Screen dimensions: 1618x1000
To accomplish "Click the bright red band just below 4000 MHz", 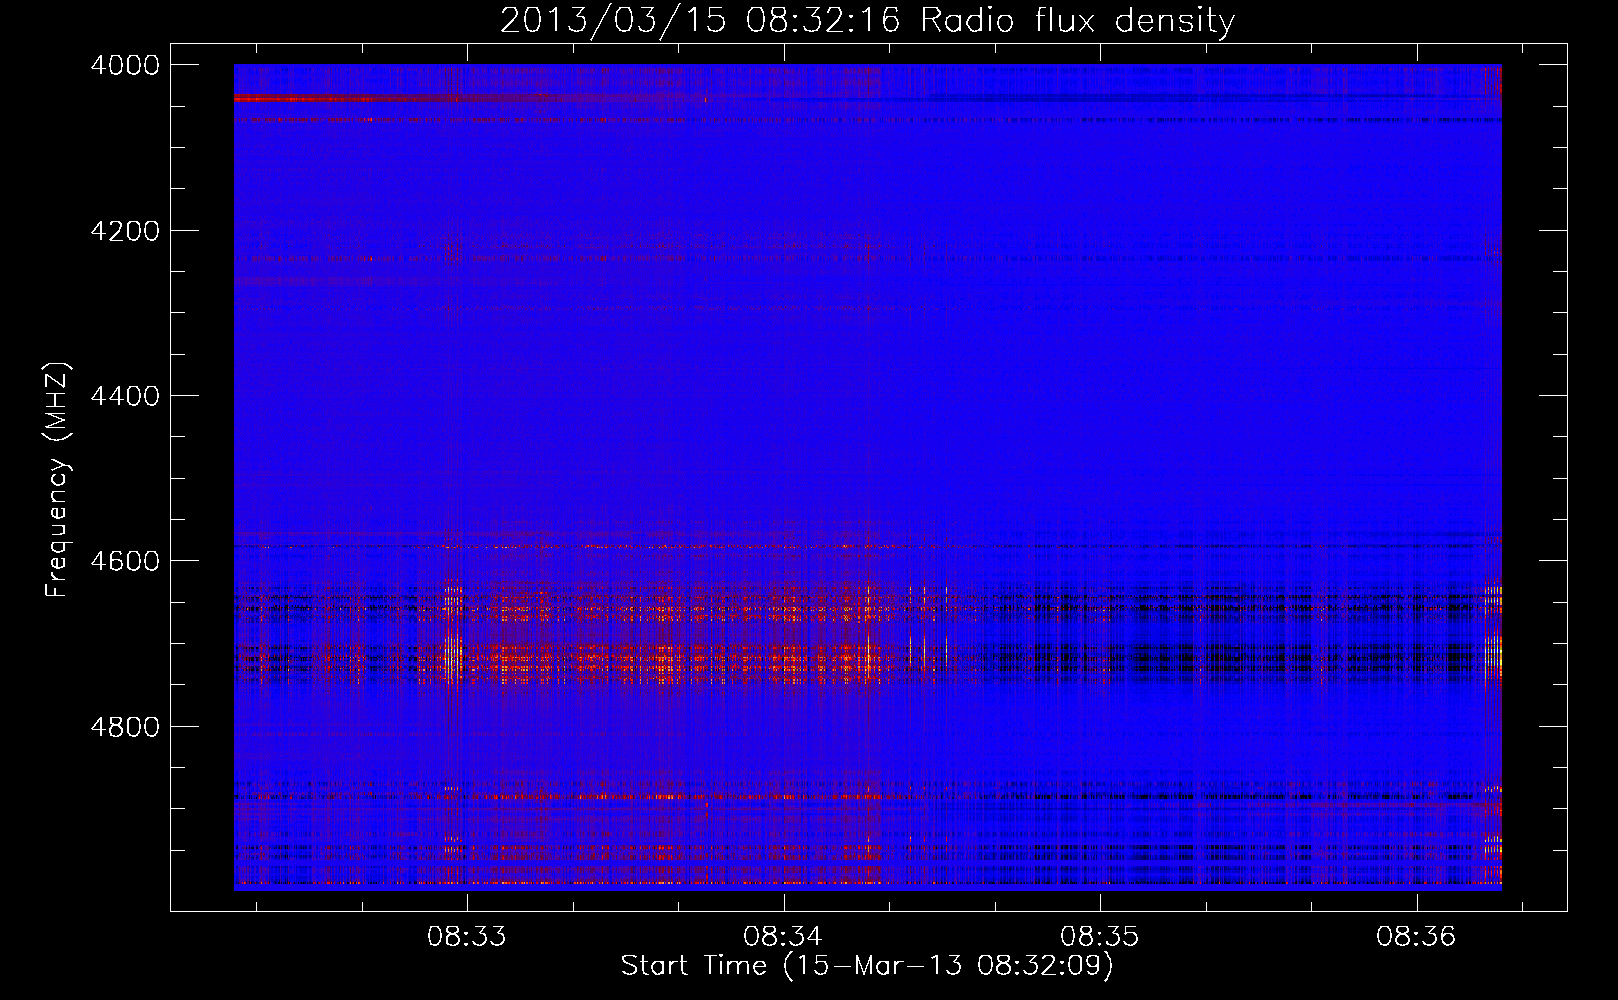I will [x=330, y=98].
